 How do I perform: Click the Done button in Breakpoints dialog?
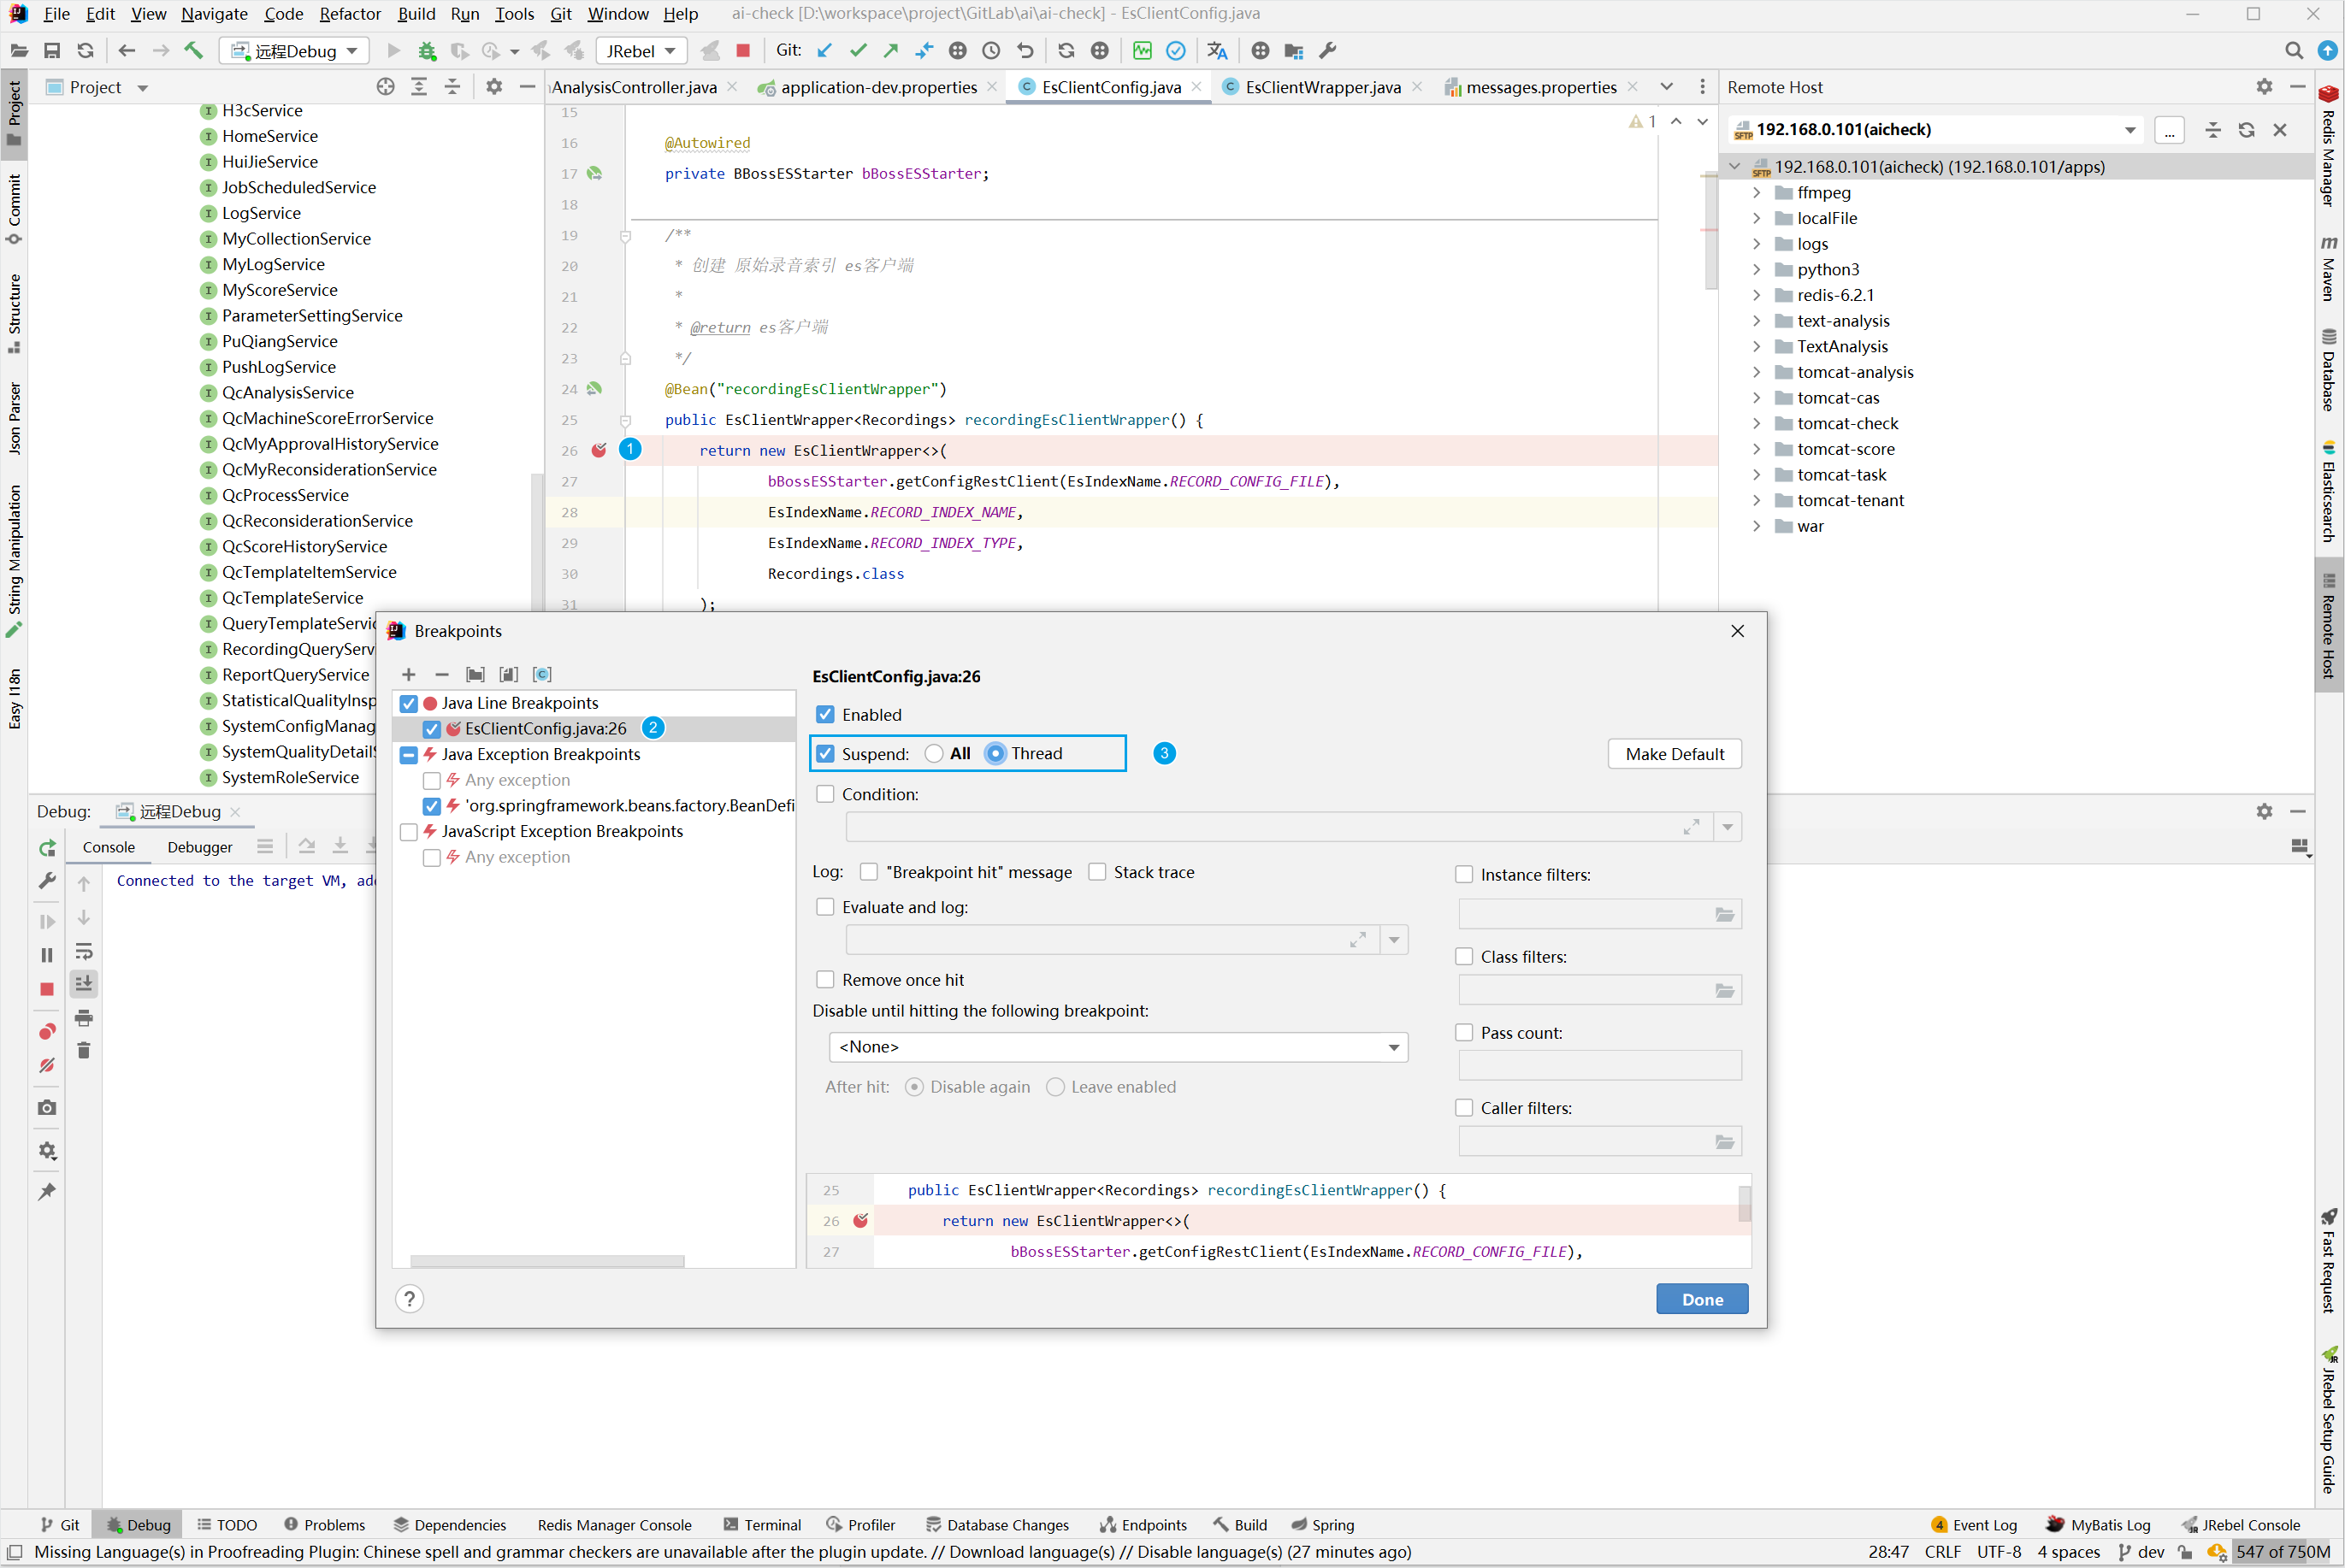pyautogui.click(x=1701, y=1298)
